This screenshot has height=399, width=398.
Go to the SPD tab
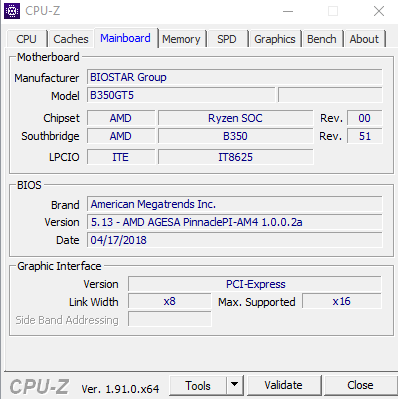pos(227,39)
